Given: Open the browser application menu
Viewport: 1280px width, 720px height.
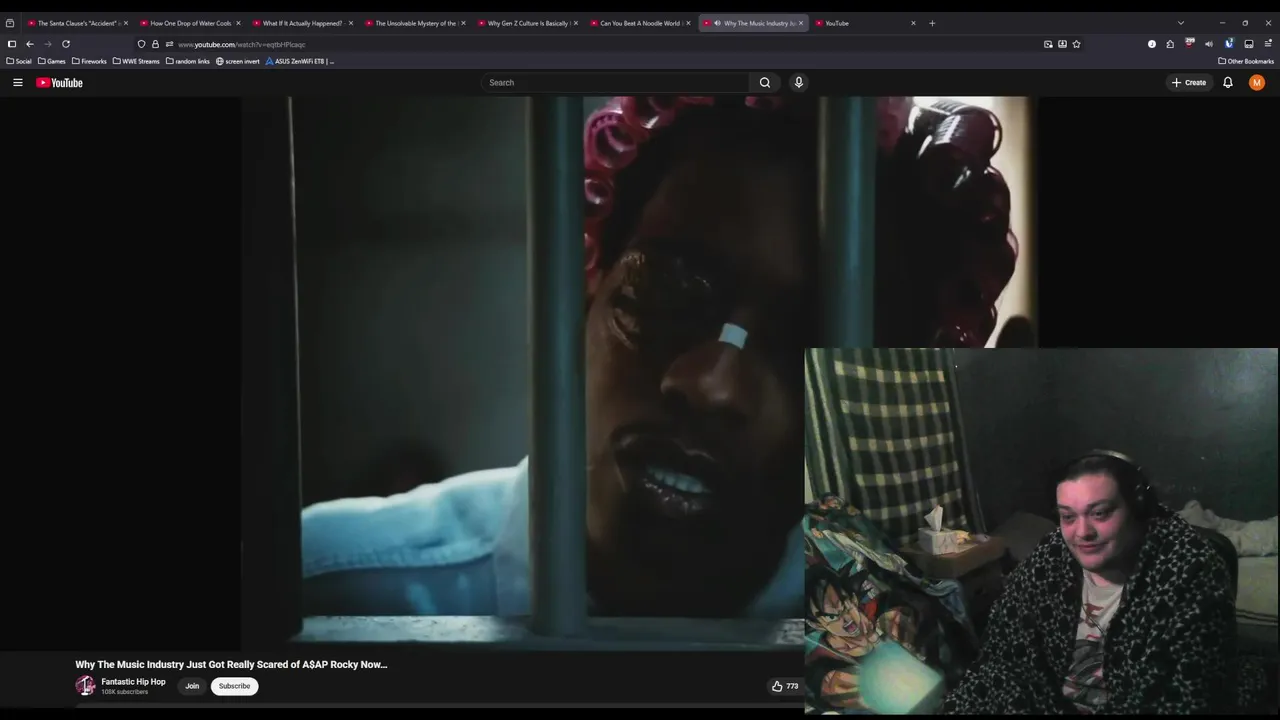Looking at the screenshot, I should [x=1269, y=44].
